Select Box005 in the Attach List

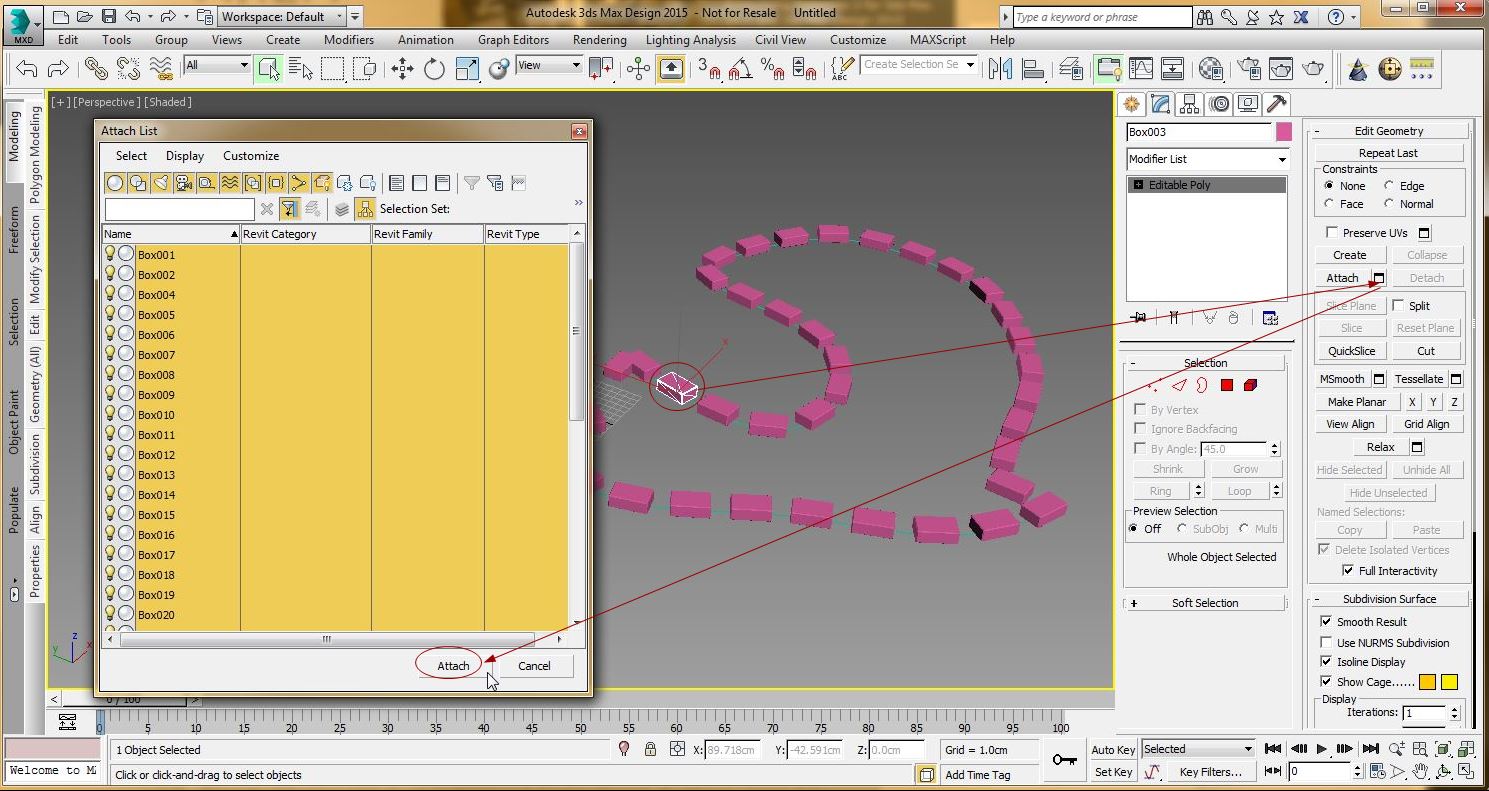pos(157,314)
